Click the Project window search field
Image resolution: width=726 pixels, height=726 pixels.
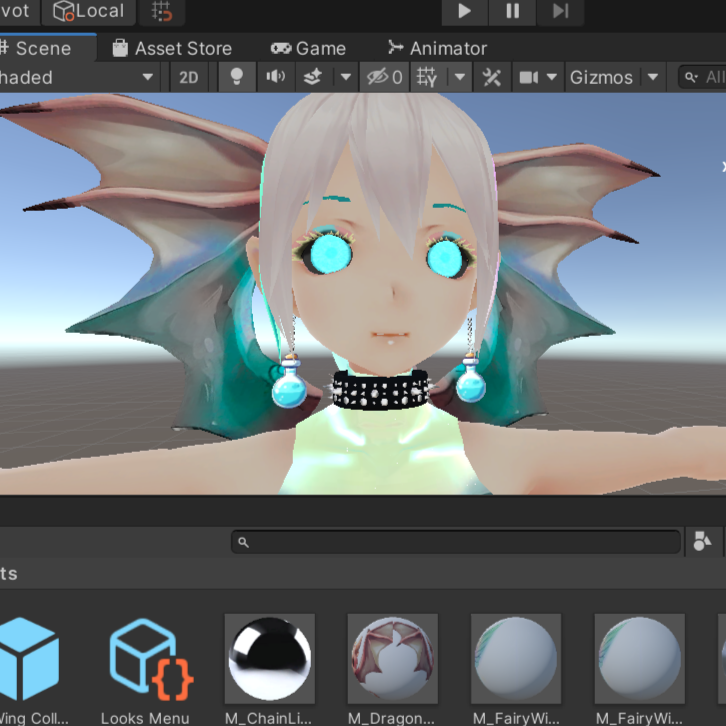456,542
